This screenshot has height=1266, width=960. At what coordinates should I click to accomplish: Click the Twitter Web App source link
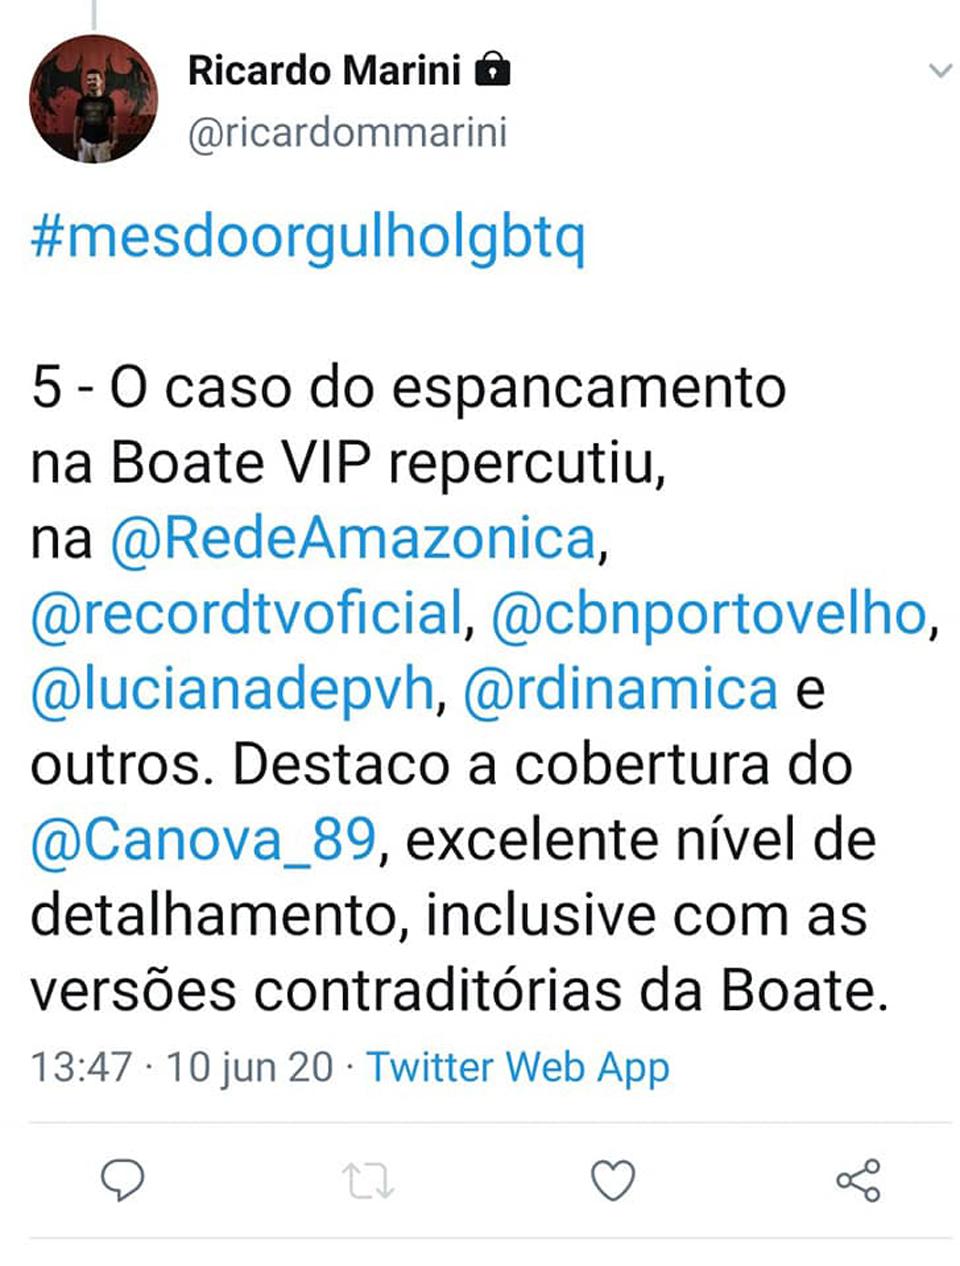[x=517, y=1067]
